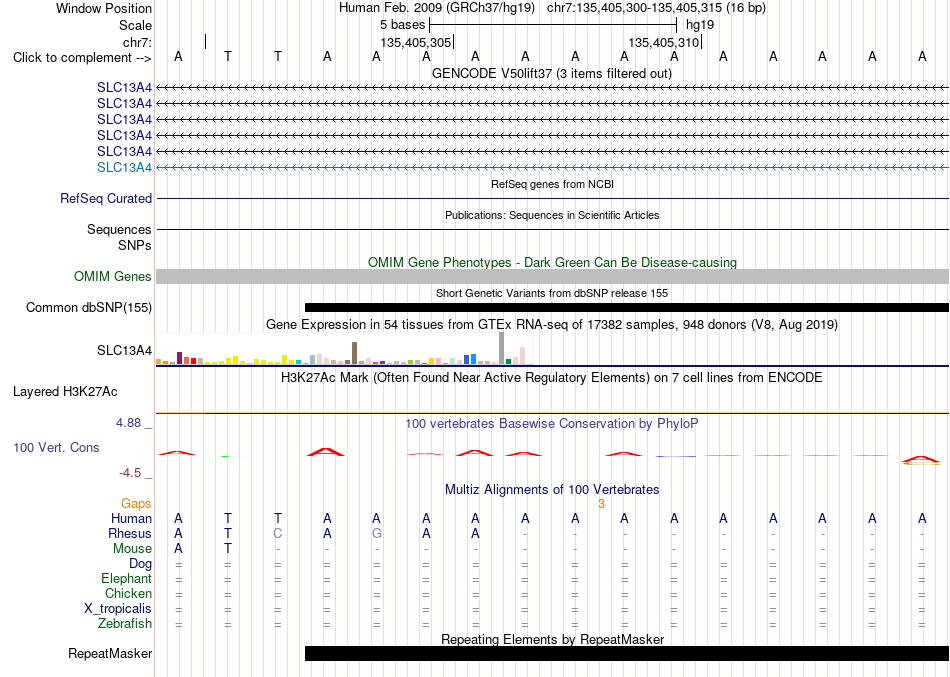This screenshot has width=950, height=677.
Task: Click the gray OMIM Genes item bar
Action: (552, 276)
